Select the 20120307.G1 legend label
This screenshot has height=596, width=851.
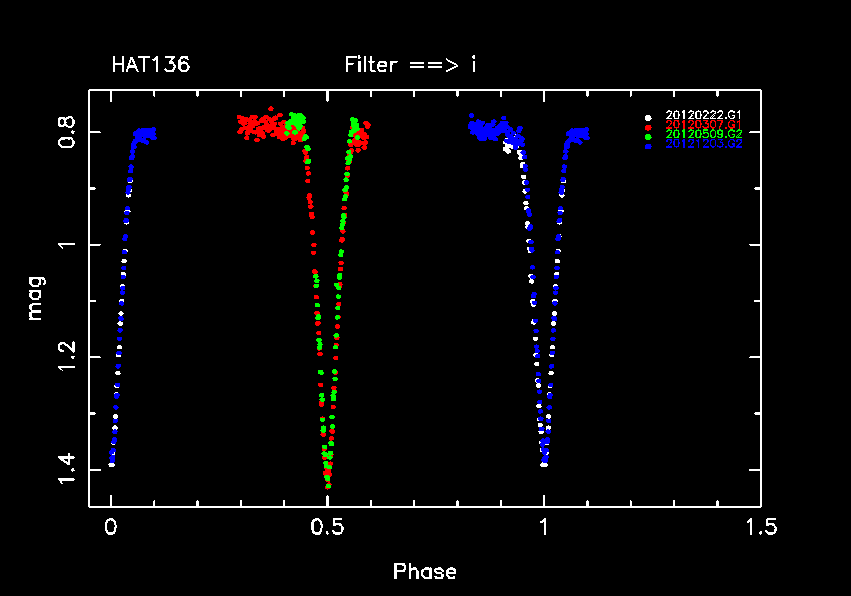tap(704, 125)
